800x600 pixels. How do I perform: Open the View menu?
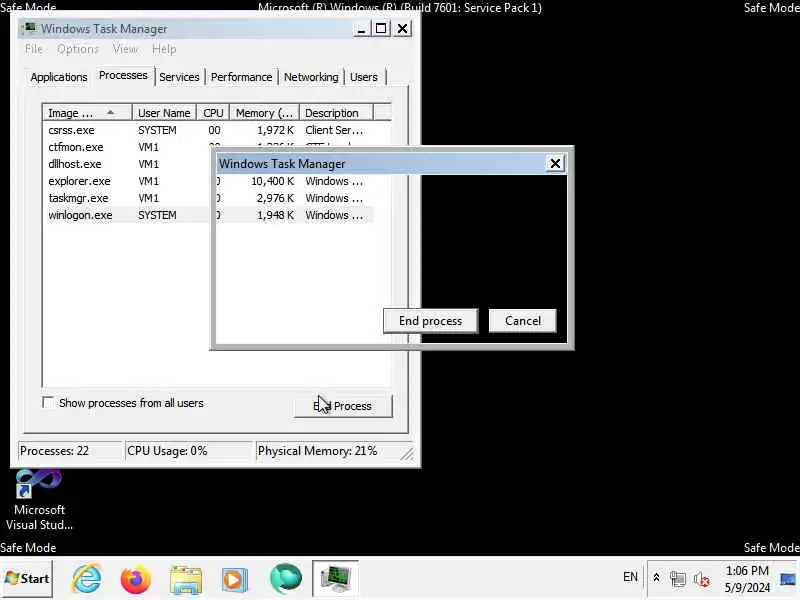[126, 49]
